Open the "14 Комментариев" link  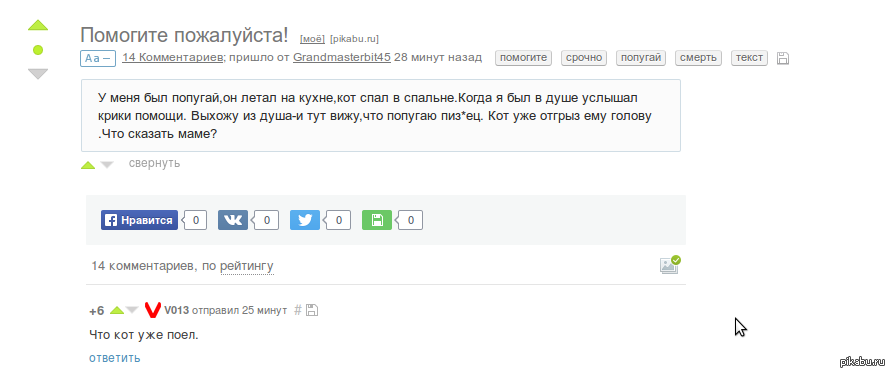pyautogui.click(x=172, y=57)
